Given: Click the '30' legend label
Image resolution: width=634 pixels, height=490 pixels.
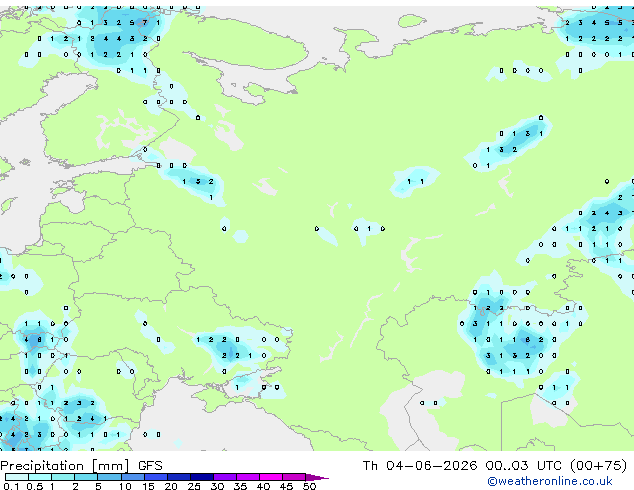Looking at the screenshot, I should [217, 486].
